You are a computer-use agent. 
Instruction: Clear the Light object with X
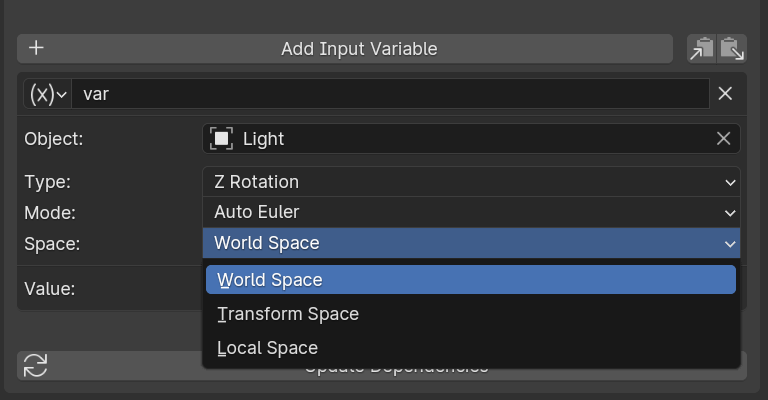[x=723, y=139]
